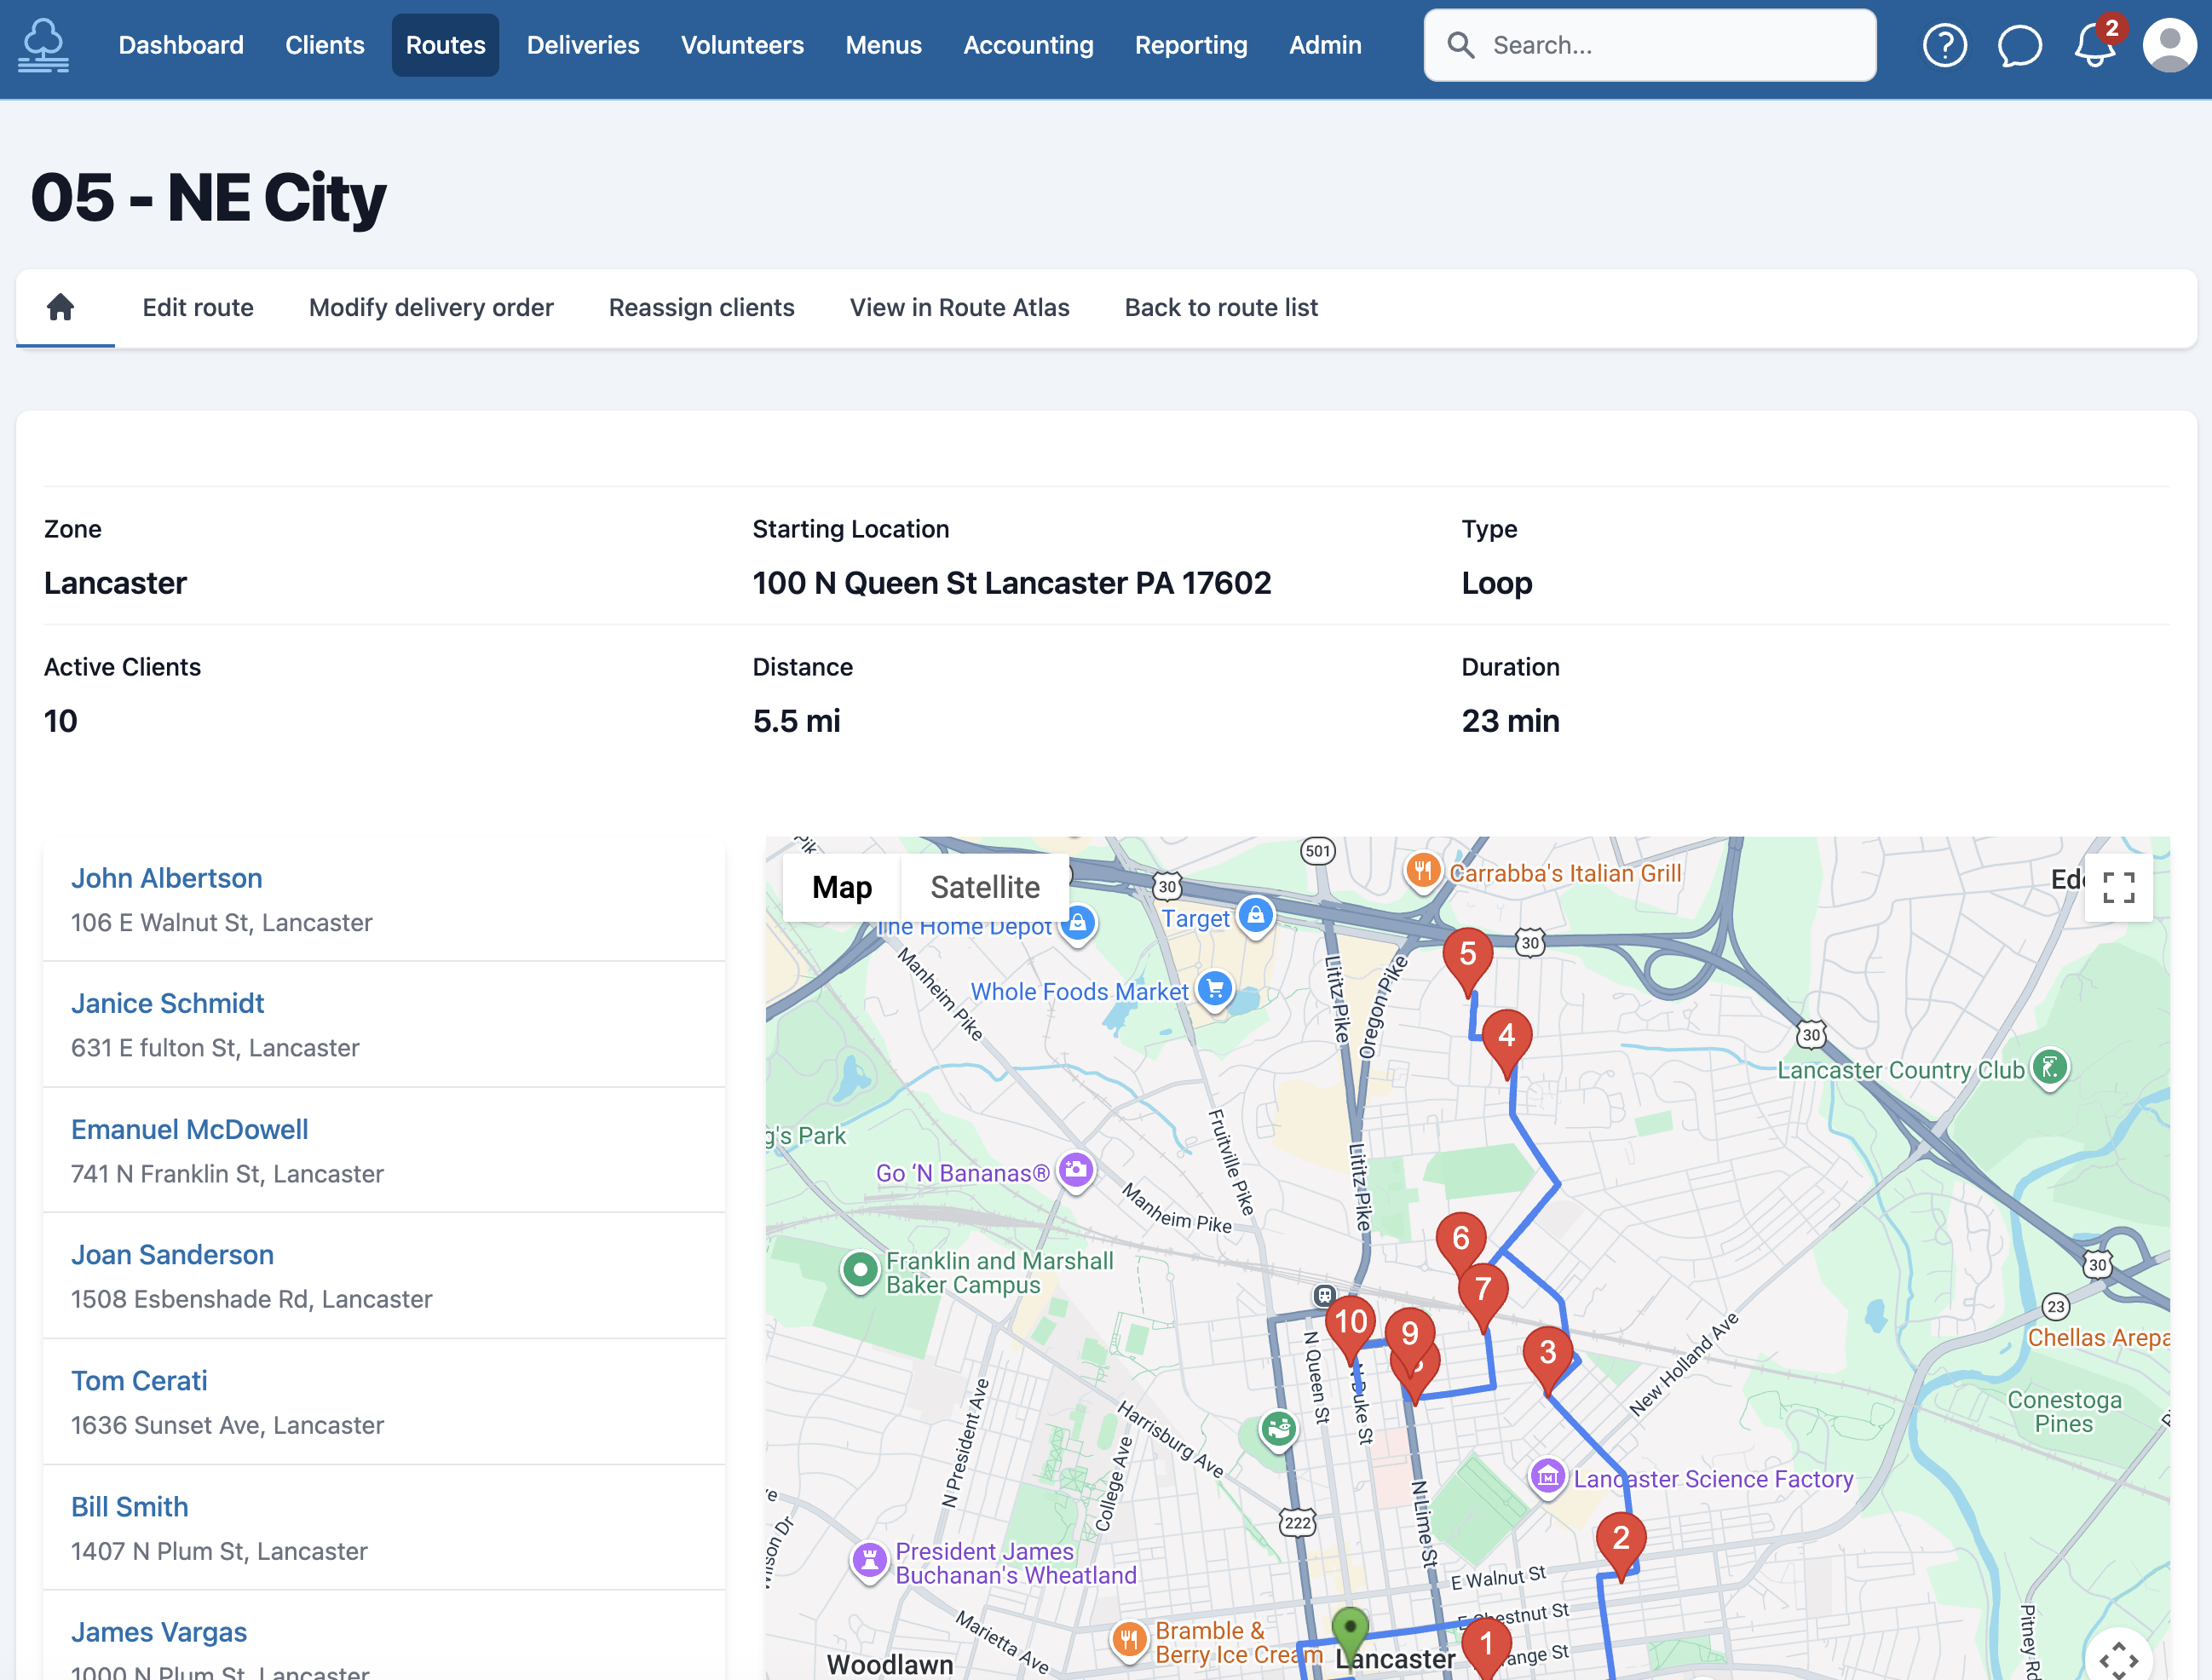Screen dimensions: 2212x1680
Task: Open client Emanuel McDowell
Action: 189,1129
